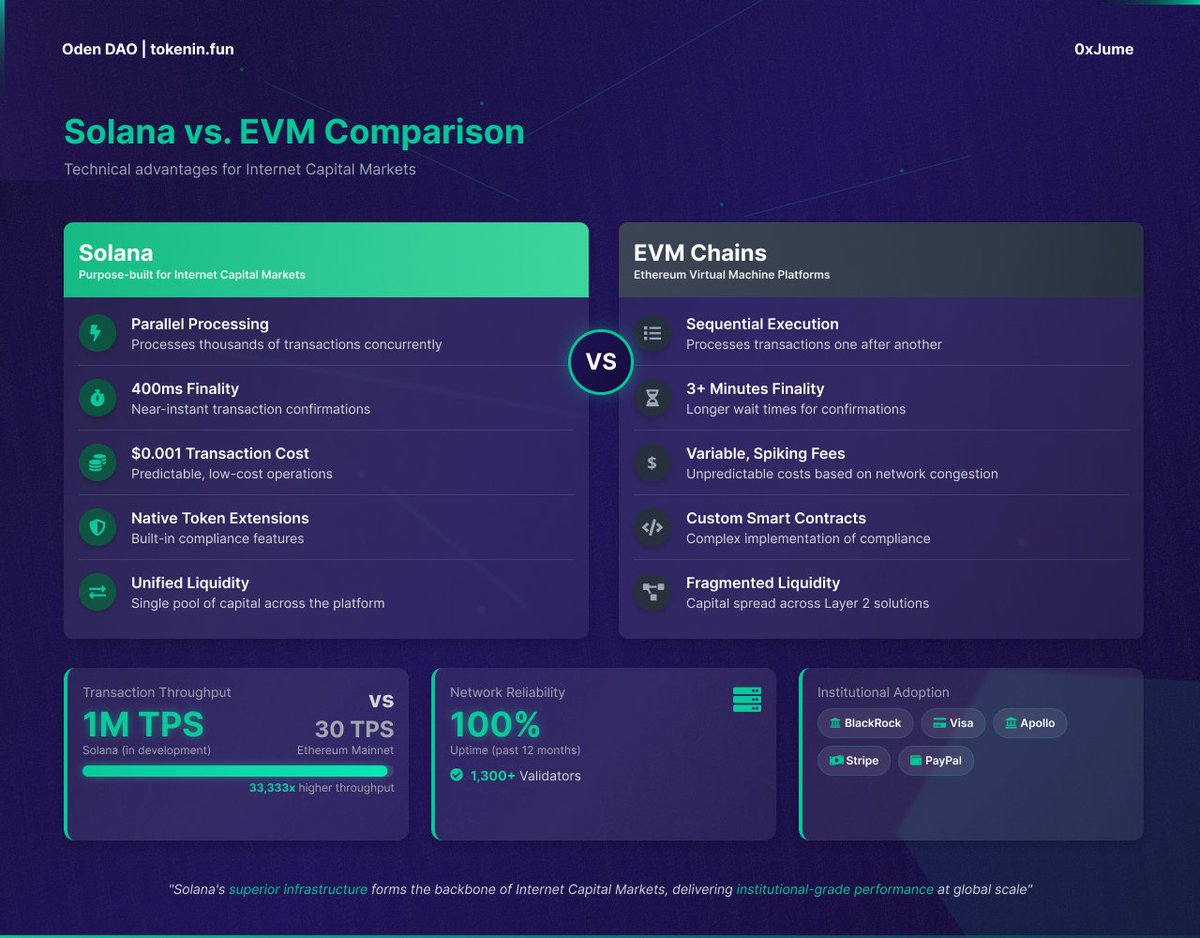1200x938 pixels.
Task: Click 'Technical advantages for Internet Capital Markets' subtitle
Action: [x=240, y=169]
